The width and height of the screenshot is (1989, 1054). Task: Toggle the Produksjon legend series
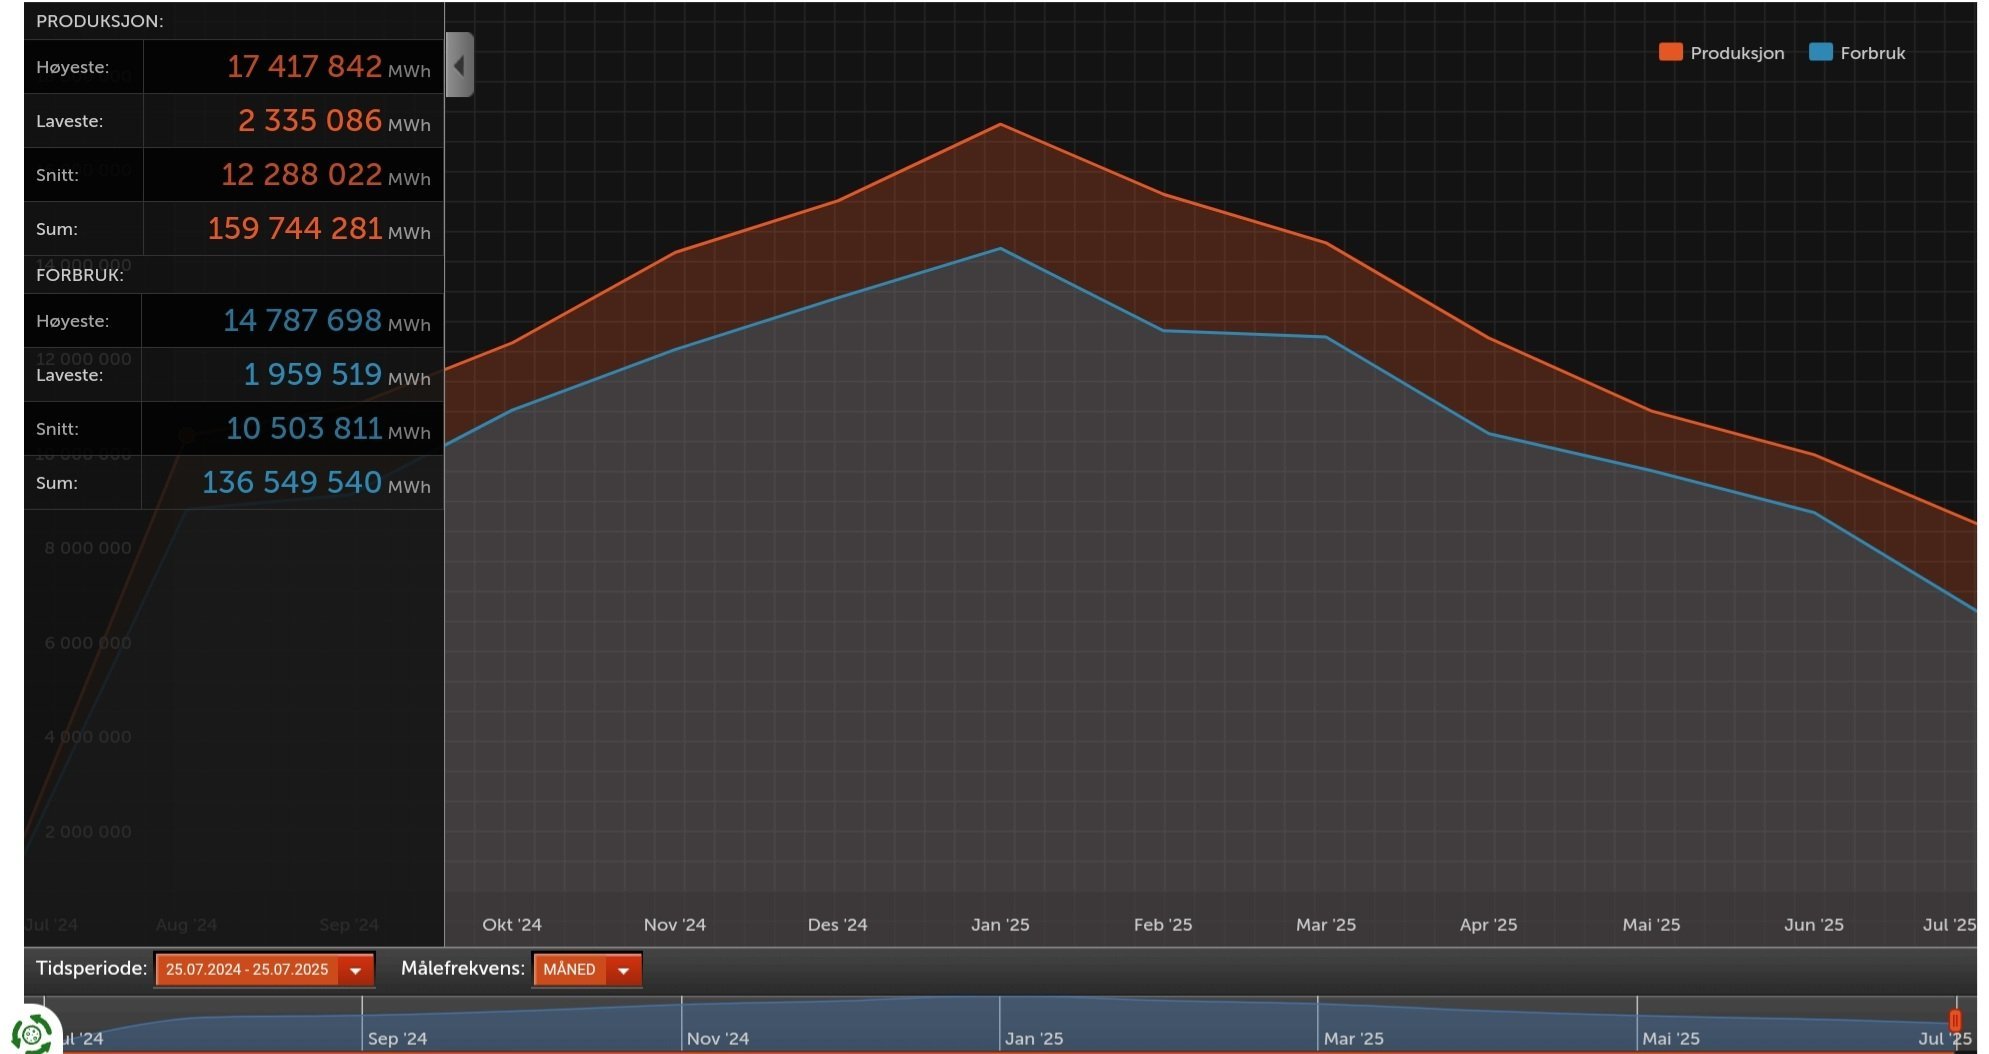point(1722,53)
